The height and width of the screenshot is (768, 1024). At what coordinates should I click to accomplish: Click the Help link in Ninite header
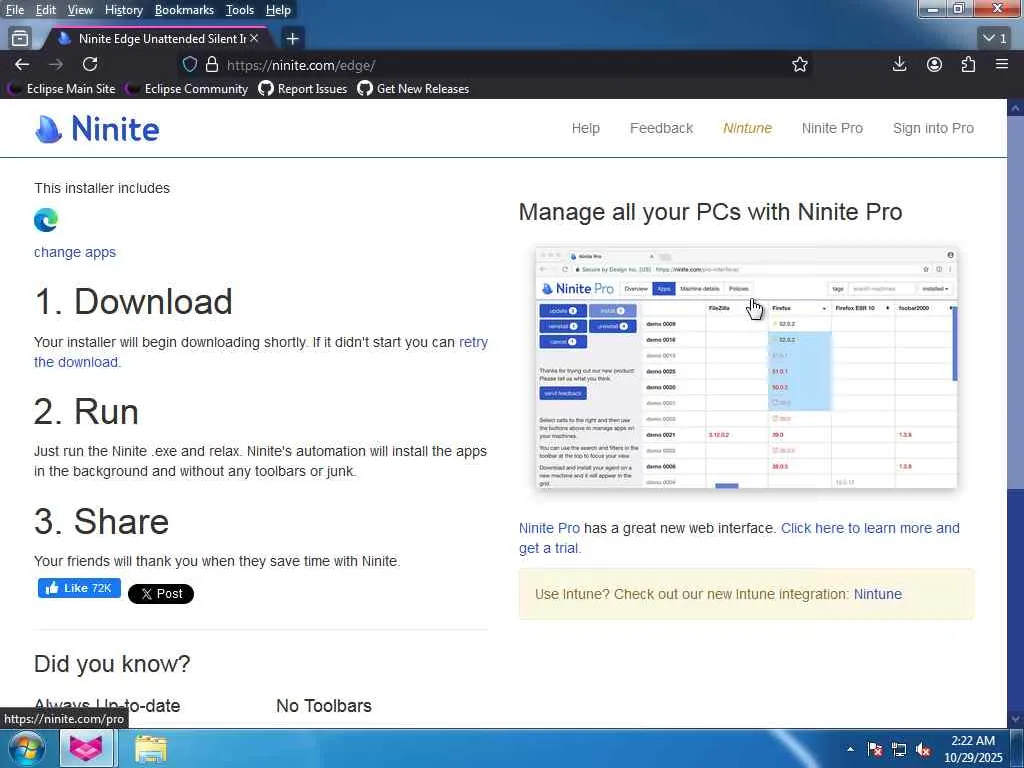[586, 128]
